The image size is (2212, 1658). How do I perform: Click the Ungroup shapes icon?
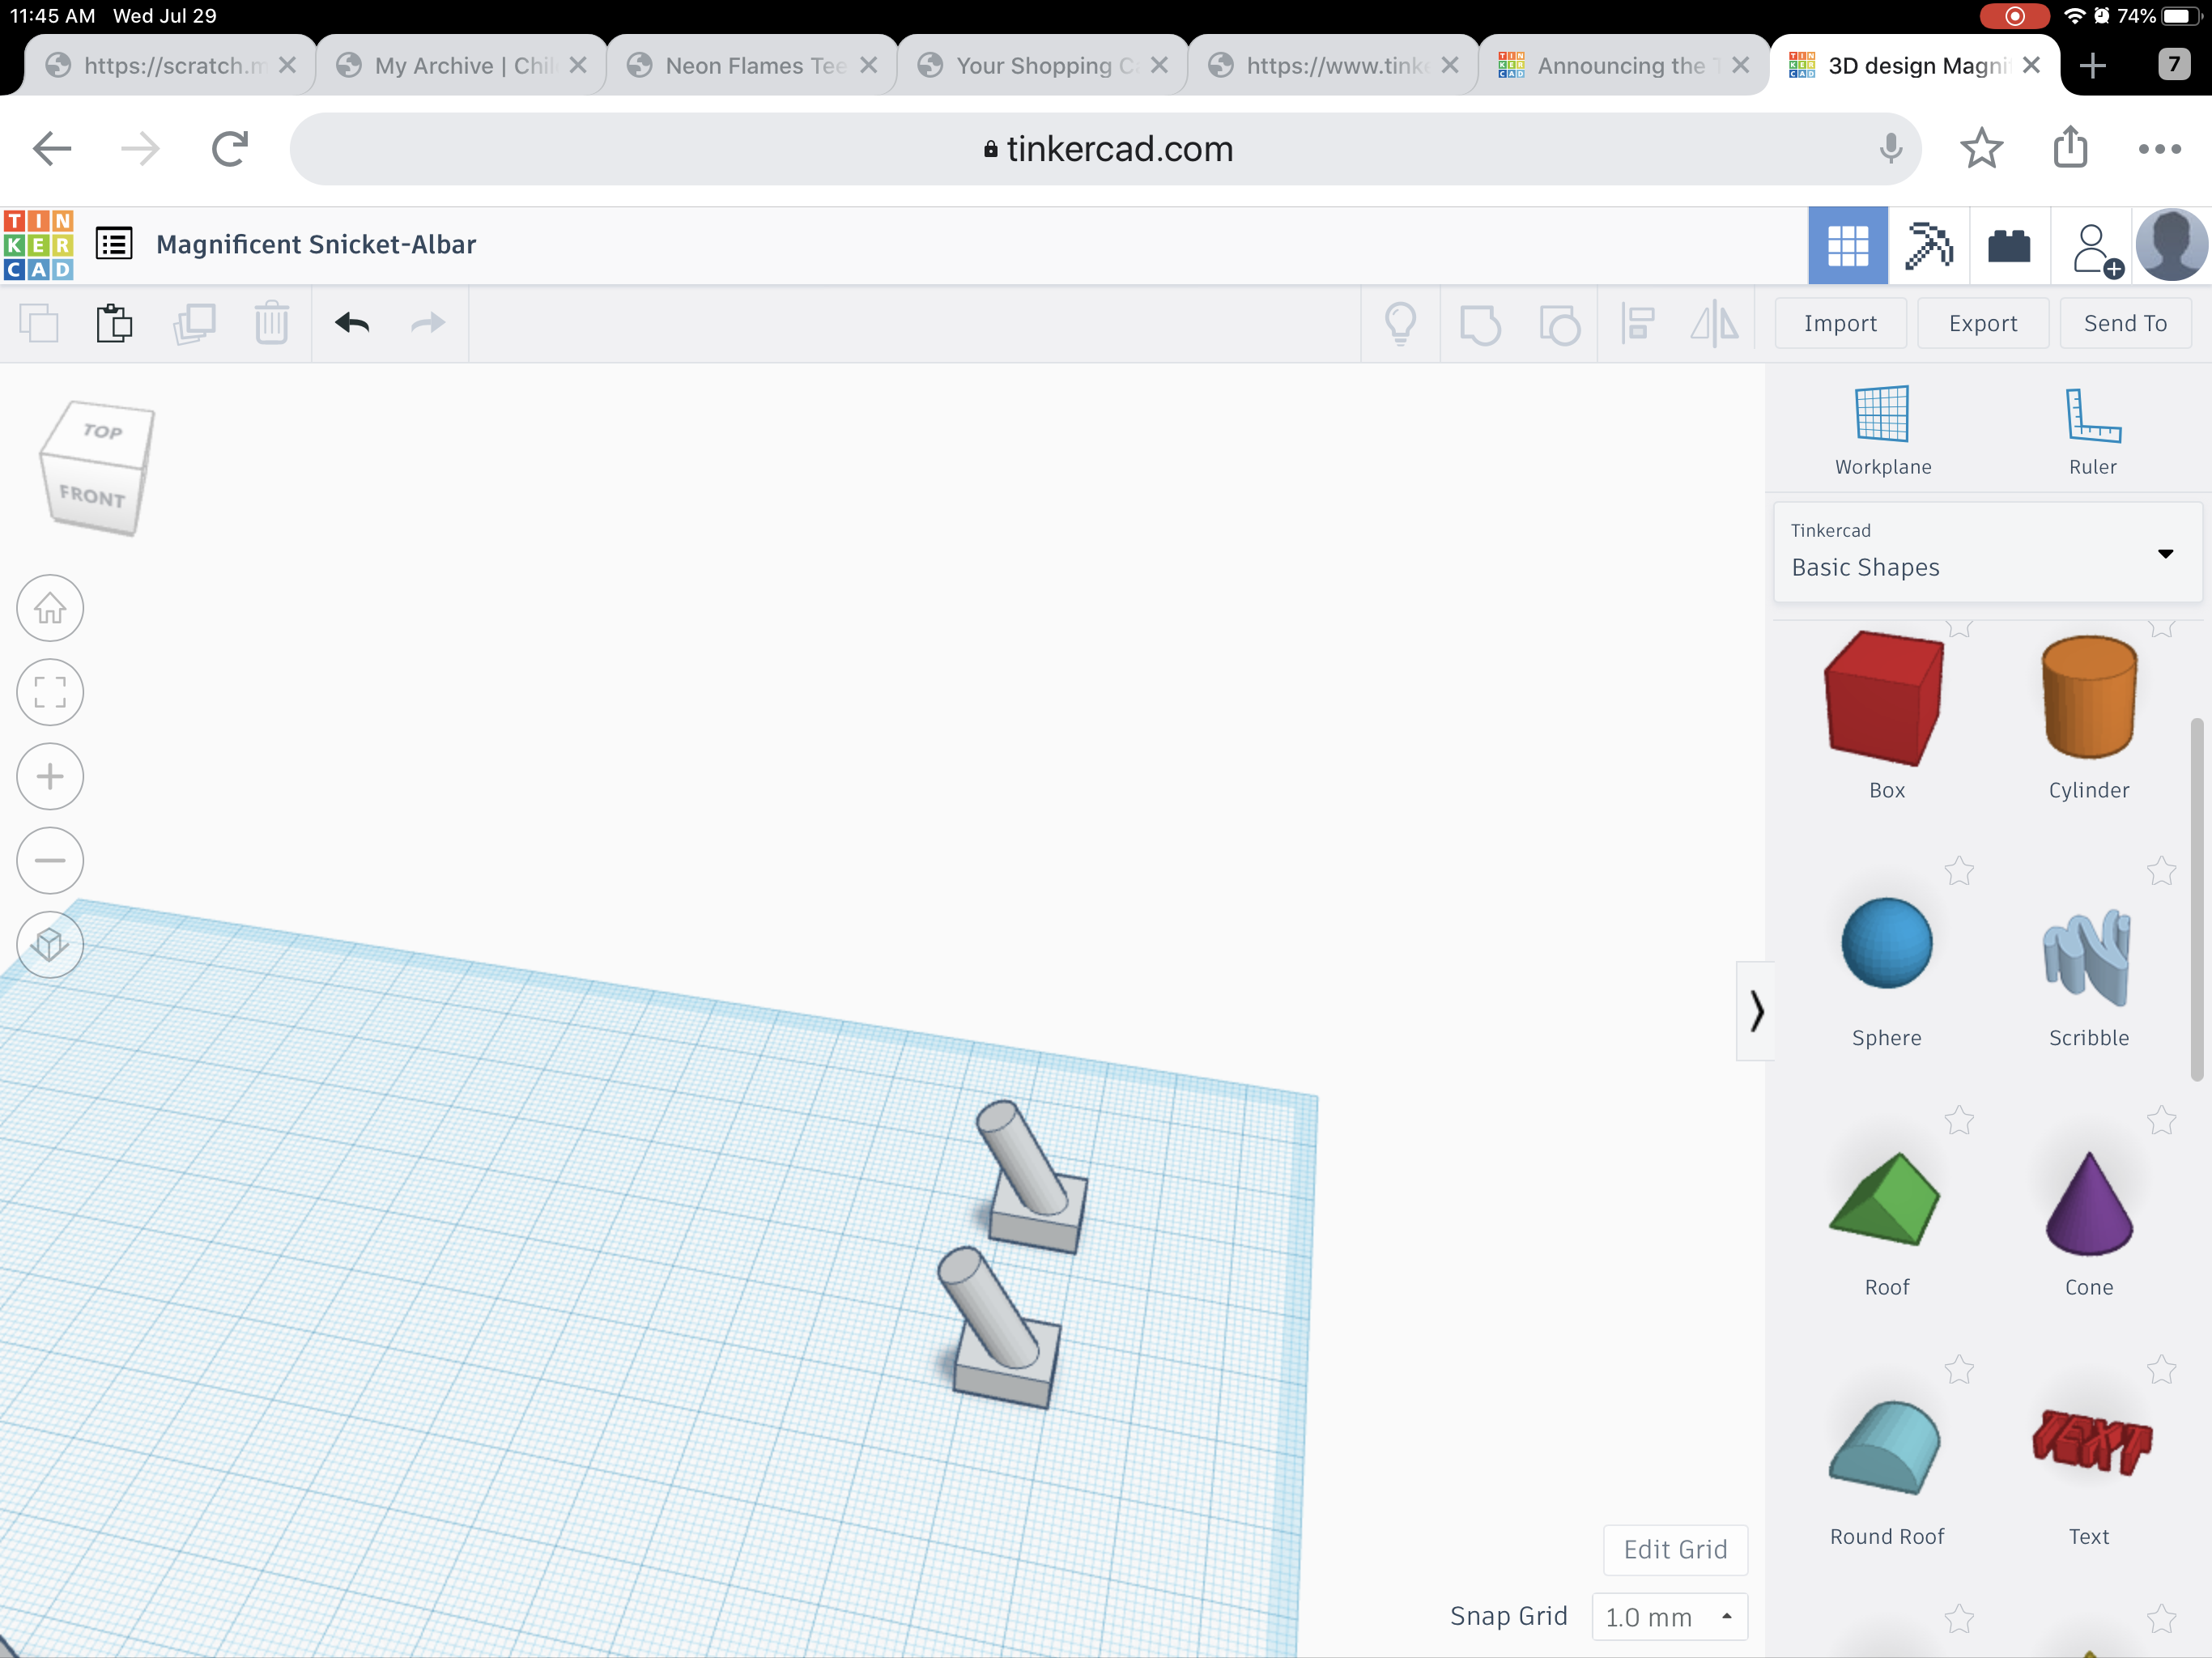[x=1560, y=325]
